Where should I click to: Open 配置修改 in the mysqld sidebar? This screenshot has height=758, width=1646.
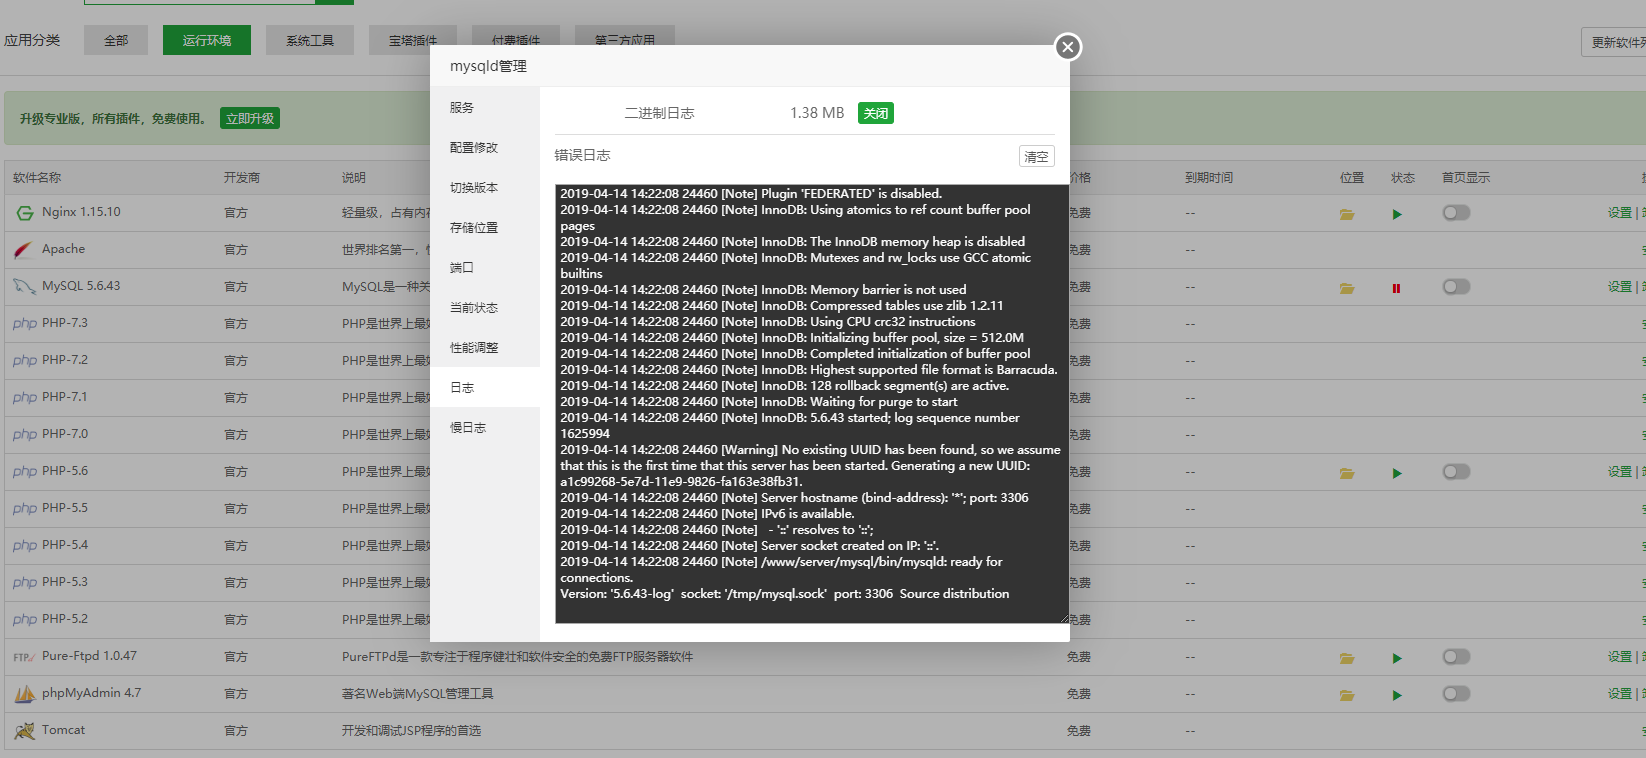[x=485, y=148]
